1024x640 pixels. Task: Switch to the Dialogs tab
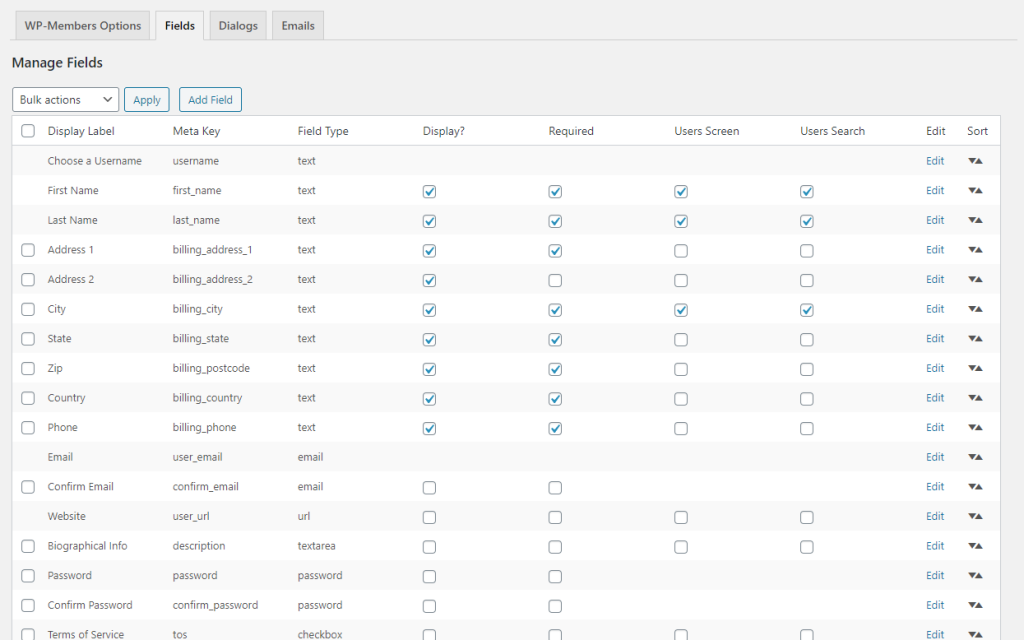click(x=238, y=26)
